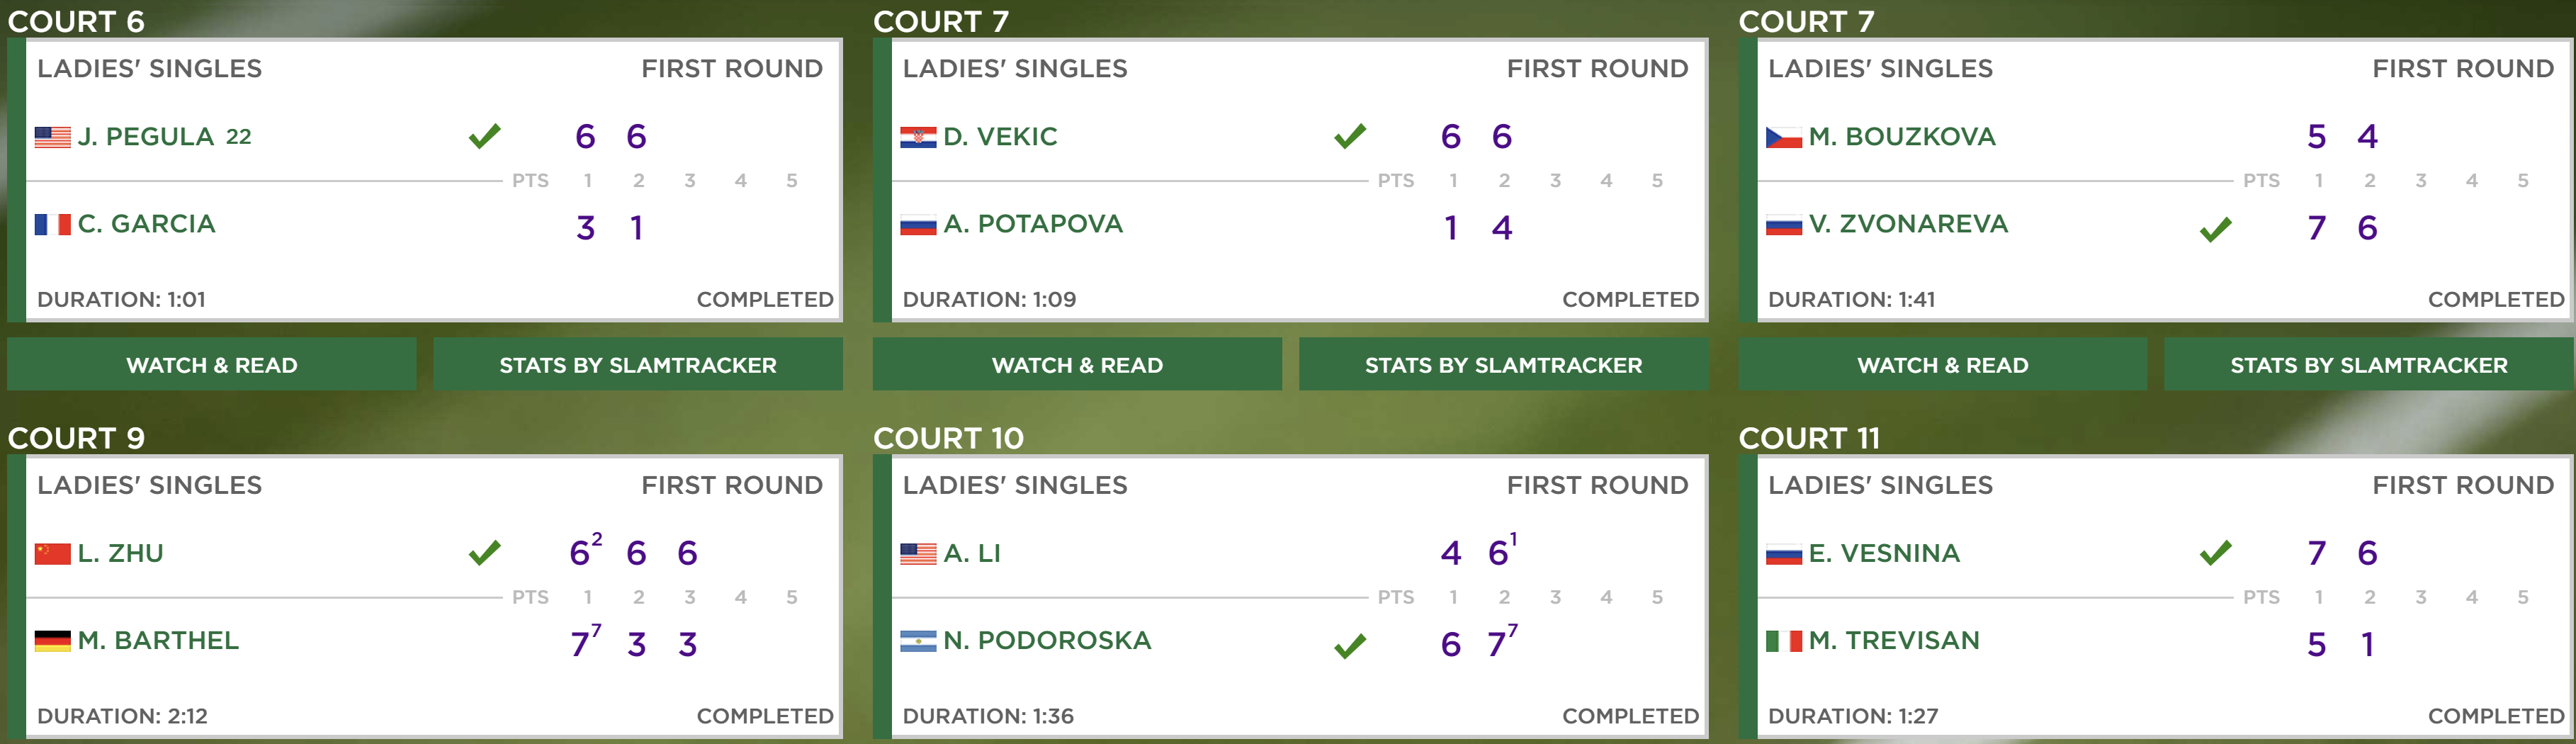Click the German flag beside M. Barthel
This screenshot has width=2576, height=744.
(52, 641)
